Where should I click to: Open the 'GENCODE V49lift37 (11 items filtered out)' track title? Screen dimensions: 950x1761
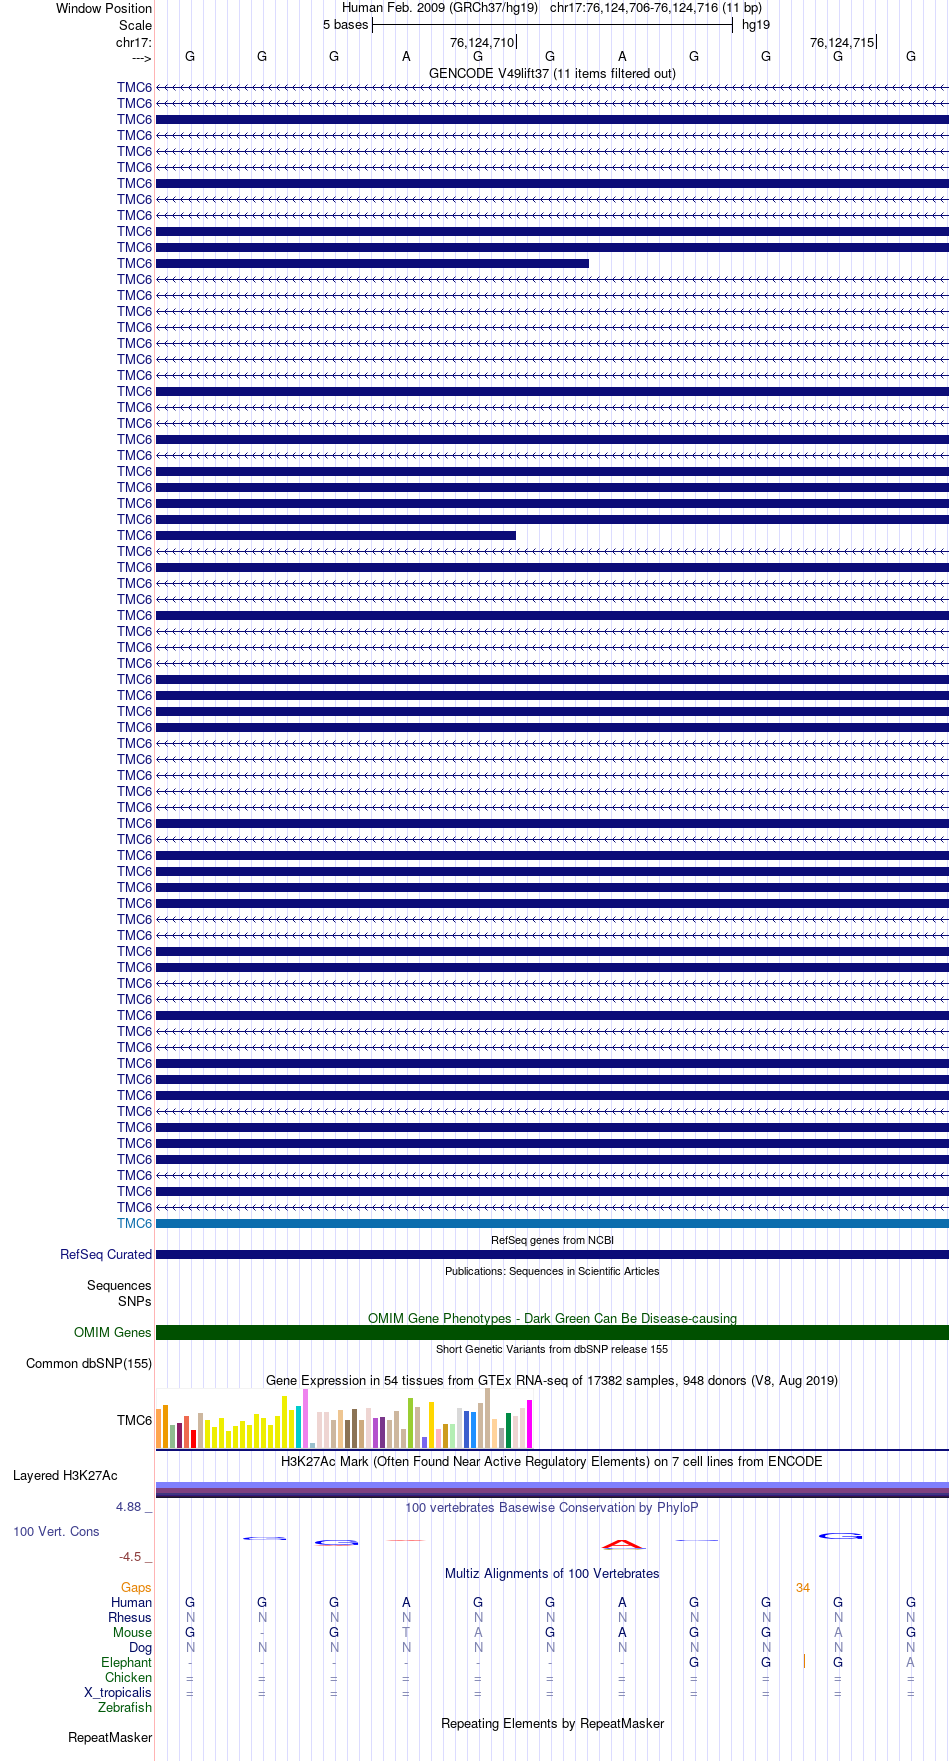pyautogui.click(x=552, y=74)
